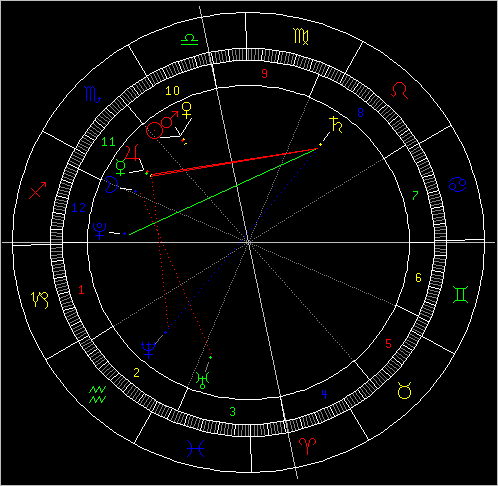
Task: Select the red Sun circle symbol
Action: tap(154, 130)
